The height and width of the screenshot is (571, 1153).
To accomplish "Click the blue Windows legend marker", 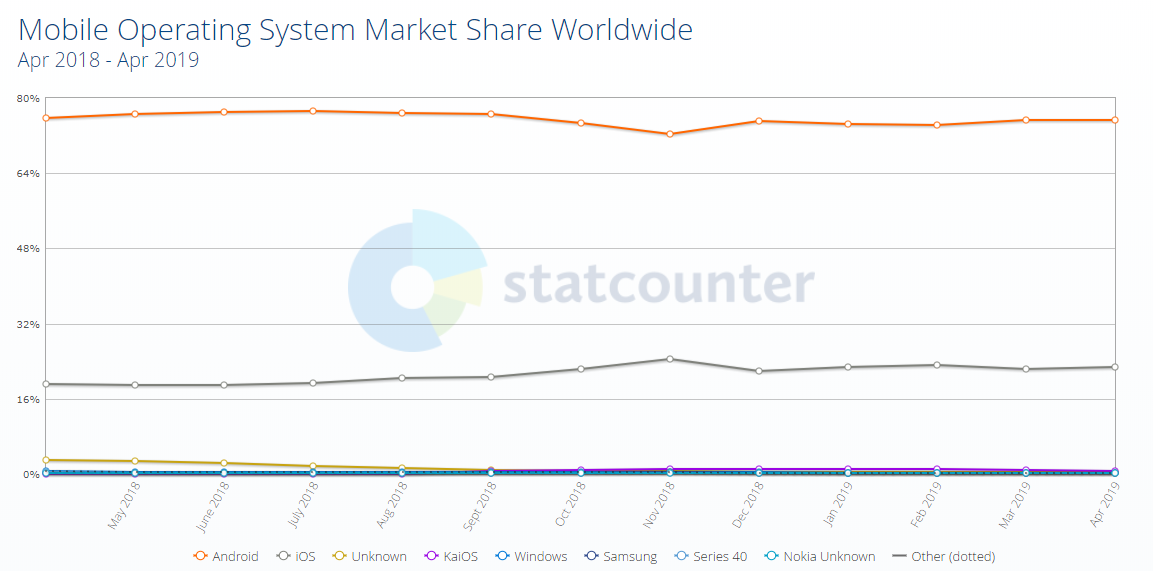I will point(504,556).
